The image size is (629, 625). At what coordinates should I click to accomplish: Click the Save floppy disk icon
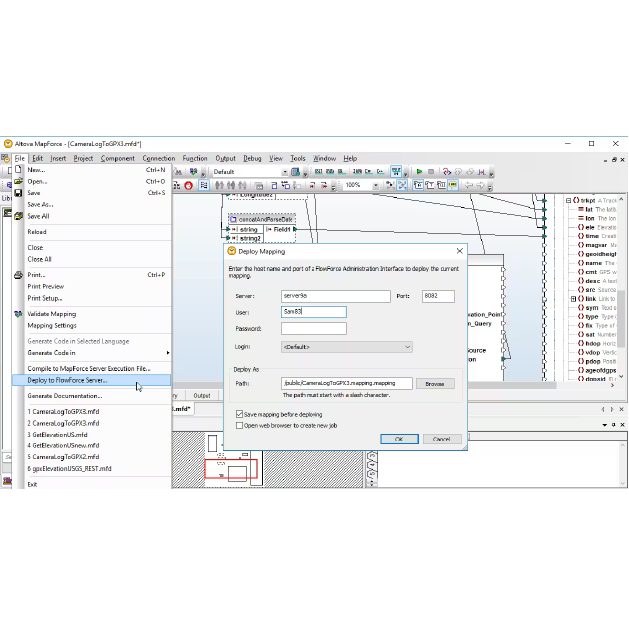[x=18, y=193]
